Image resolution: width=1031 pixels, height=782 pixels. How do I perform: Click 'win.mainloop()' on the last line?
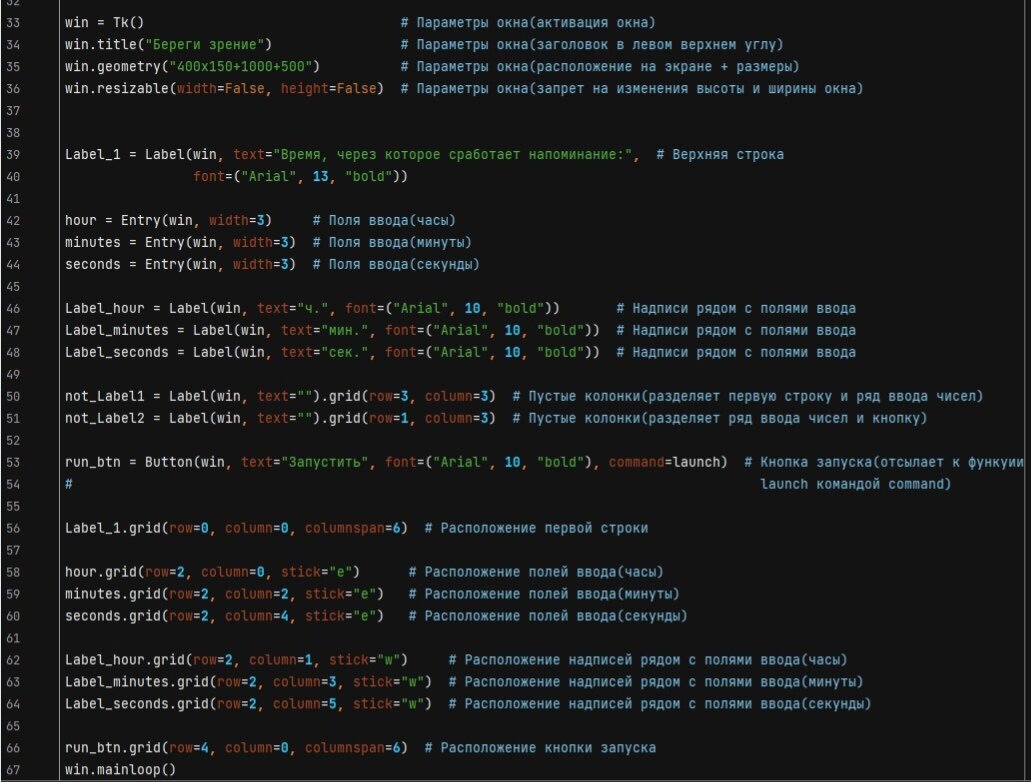click(120, 770)
